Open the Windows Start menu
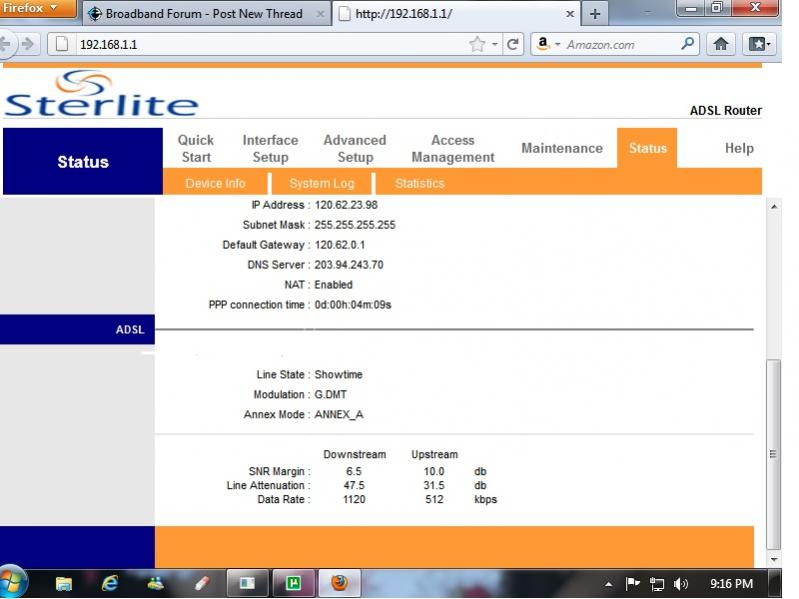The width and height of the screenshot is (799, 599). 13,583
